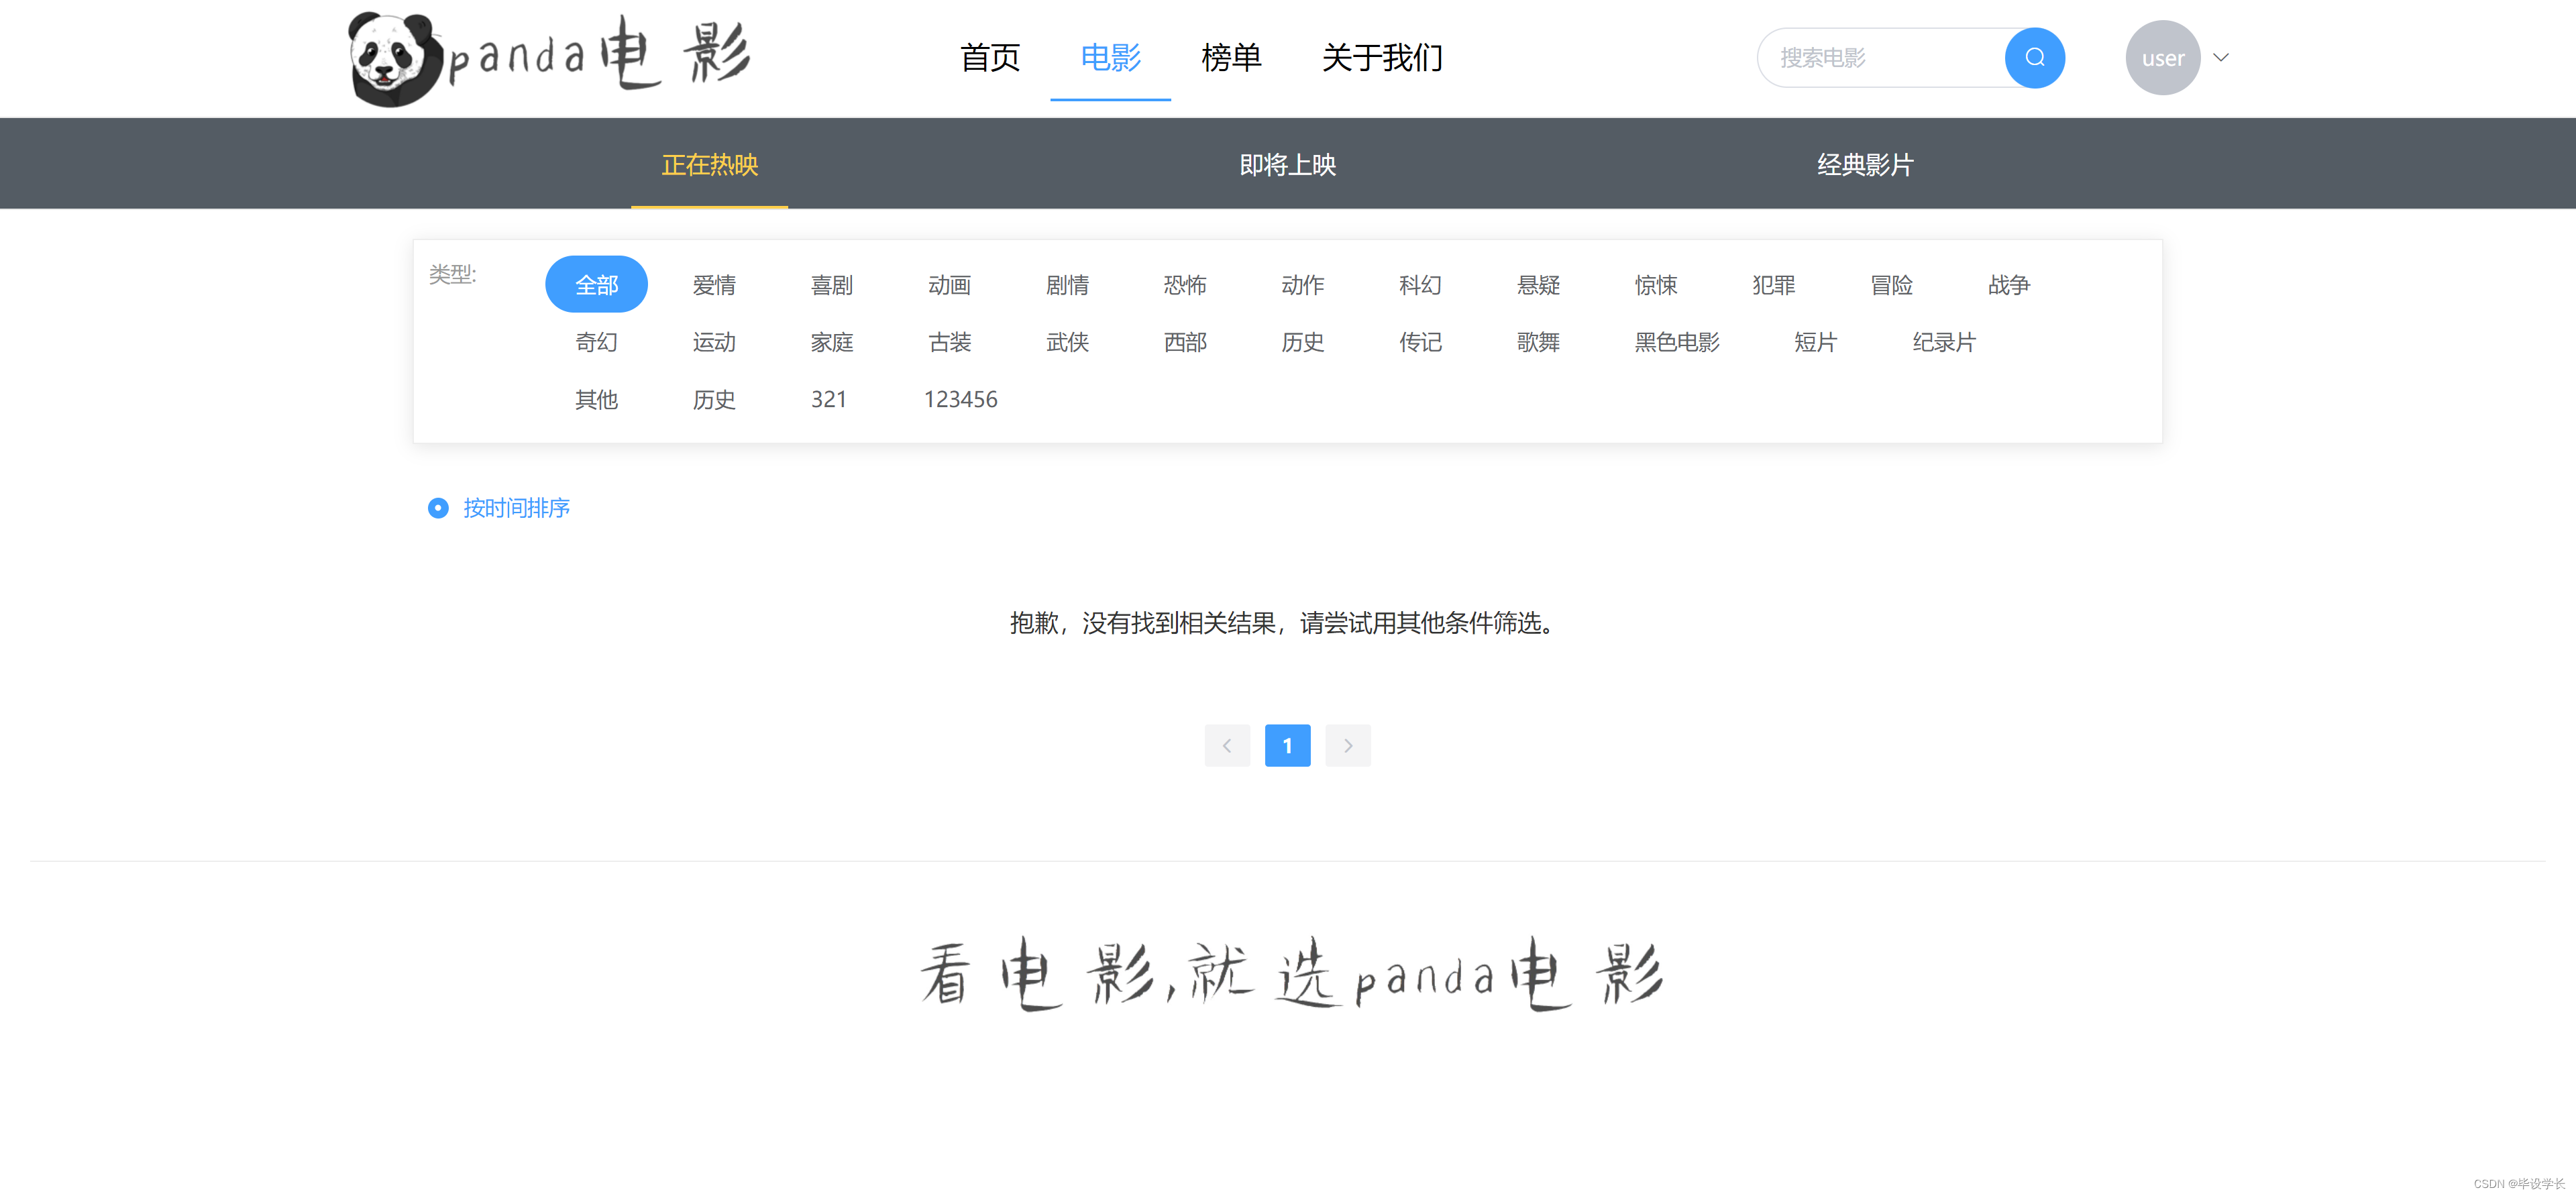Filter movies by 科幻 genre

point(1420,285)
